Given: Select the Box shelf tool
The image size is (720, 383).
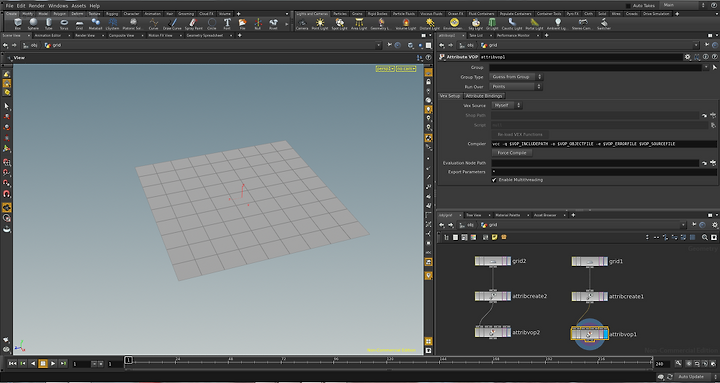Looking at the screenshot, I should [17, 23].
